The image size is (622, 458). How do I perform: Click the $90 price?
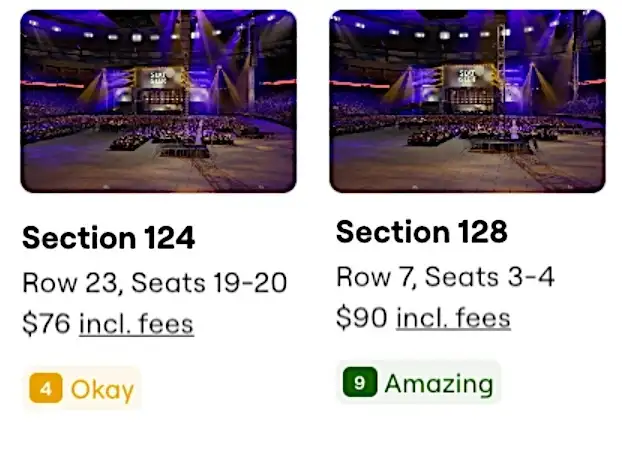[362, 318]
